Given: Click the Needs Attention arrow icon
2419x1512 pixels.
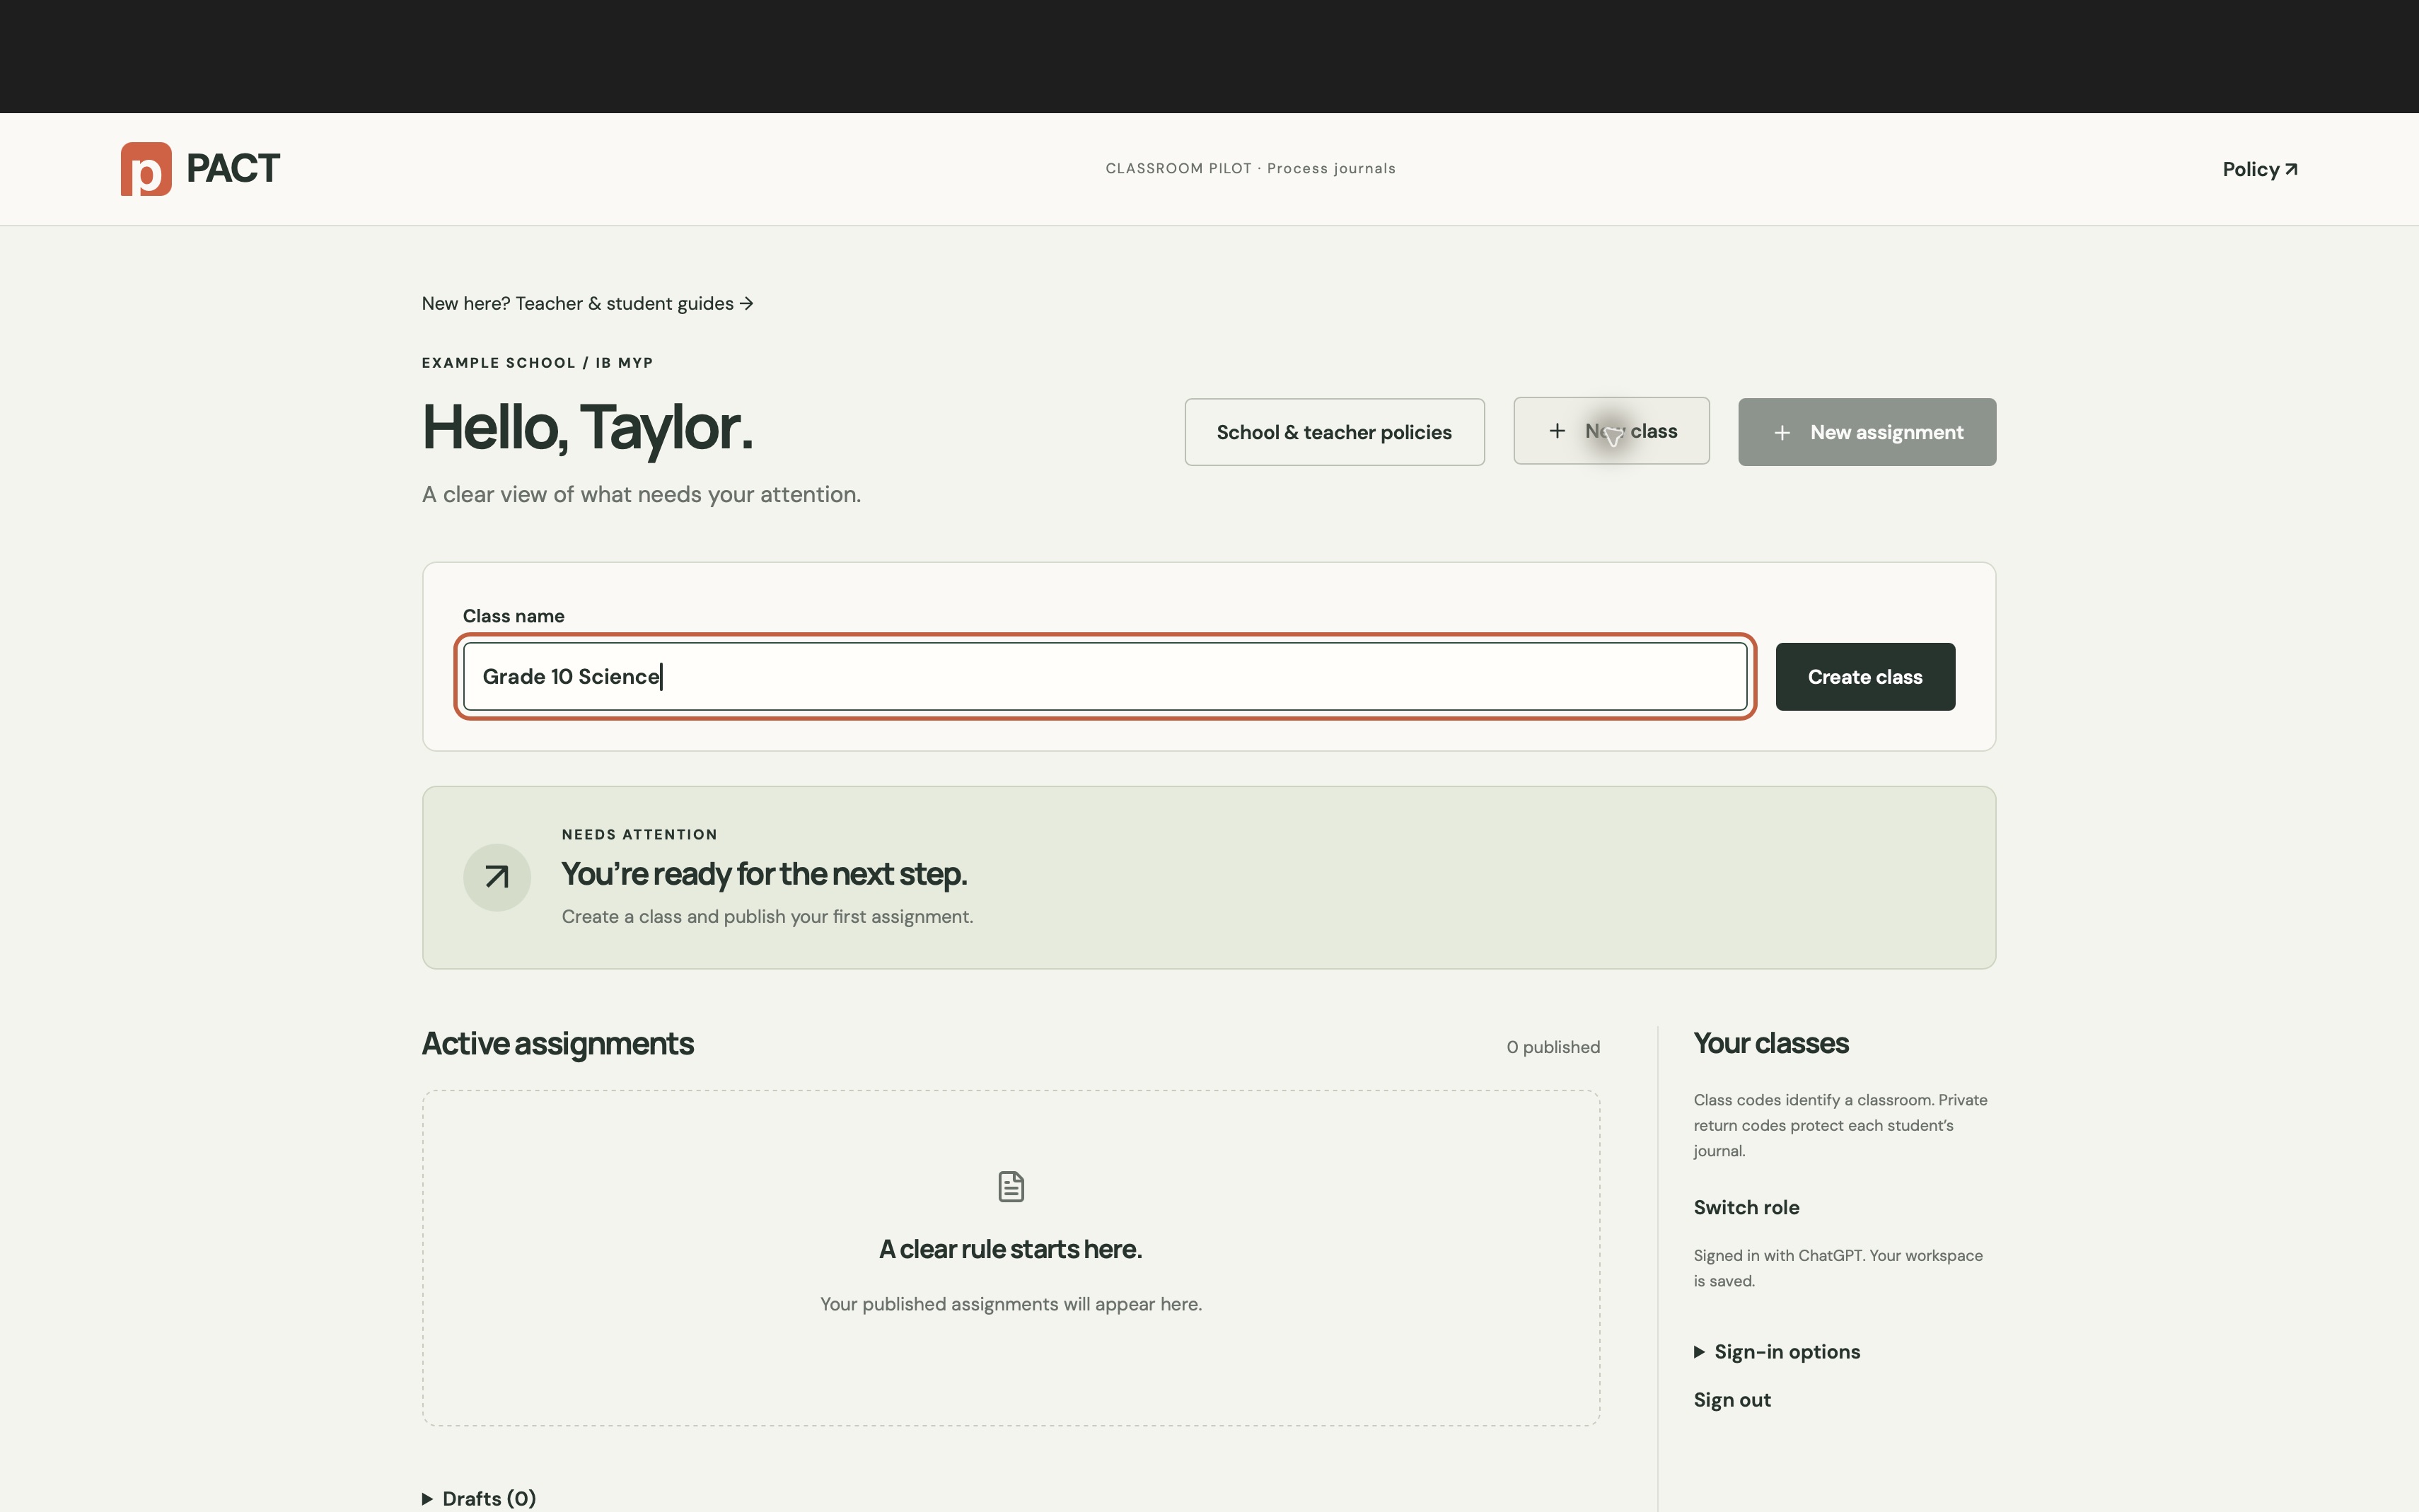Looking at the screenshot, I should 497,877.
